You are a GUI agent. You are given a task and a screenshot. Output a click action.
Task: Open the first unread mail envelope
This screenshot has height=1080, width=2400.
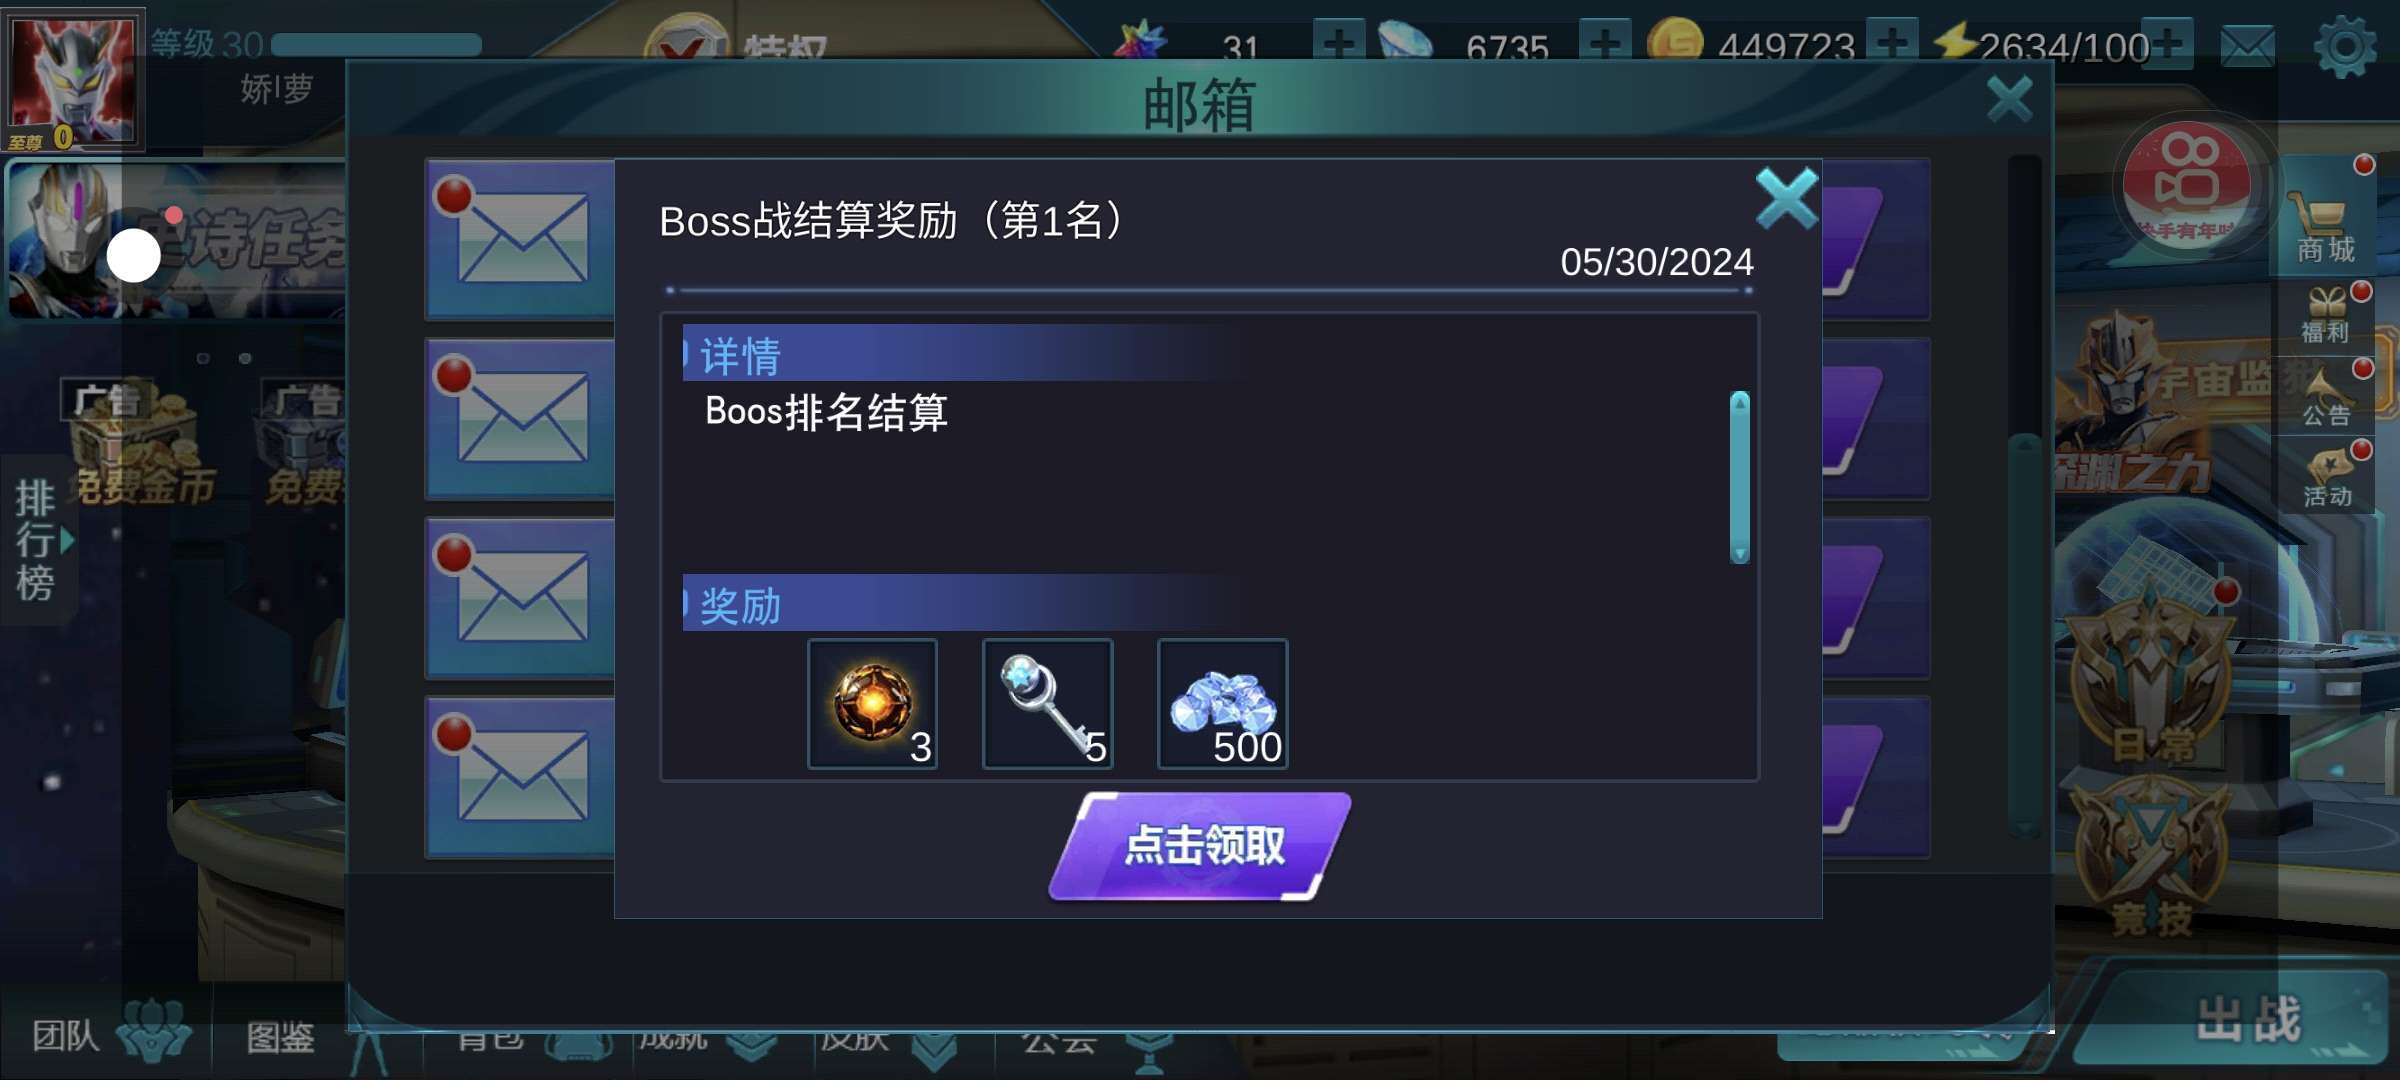pos(520,239)
